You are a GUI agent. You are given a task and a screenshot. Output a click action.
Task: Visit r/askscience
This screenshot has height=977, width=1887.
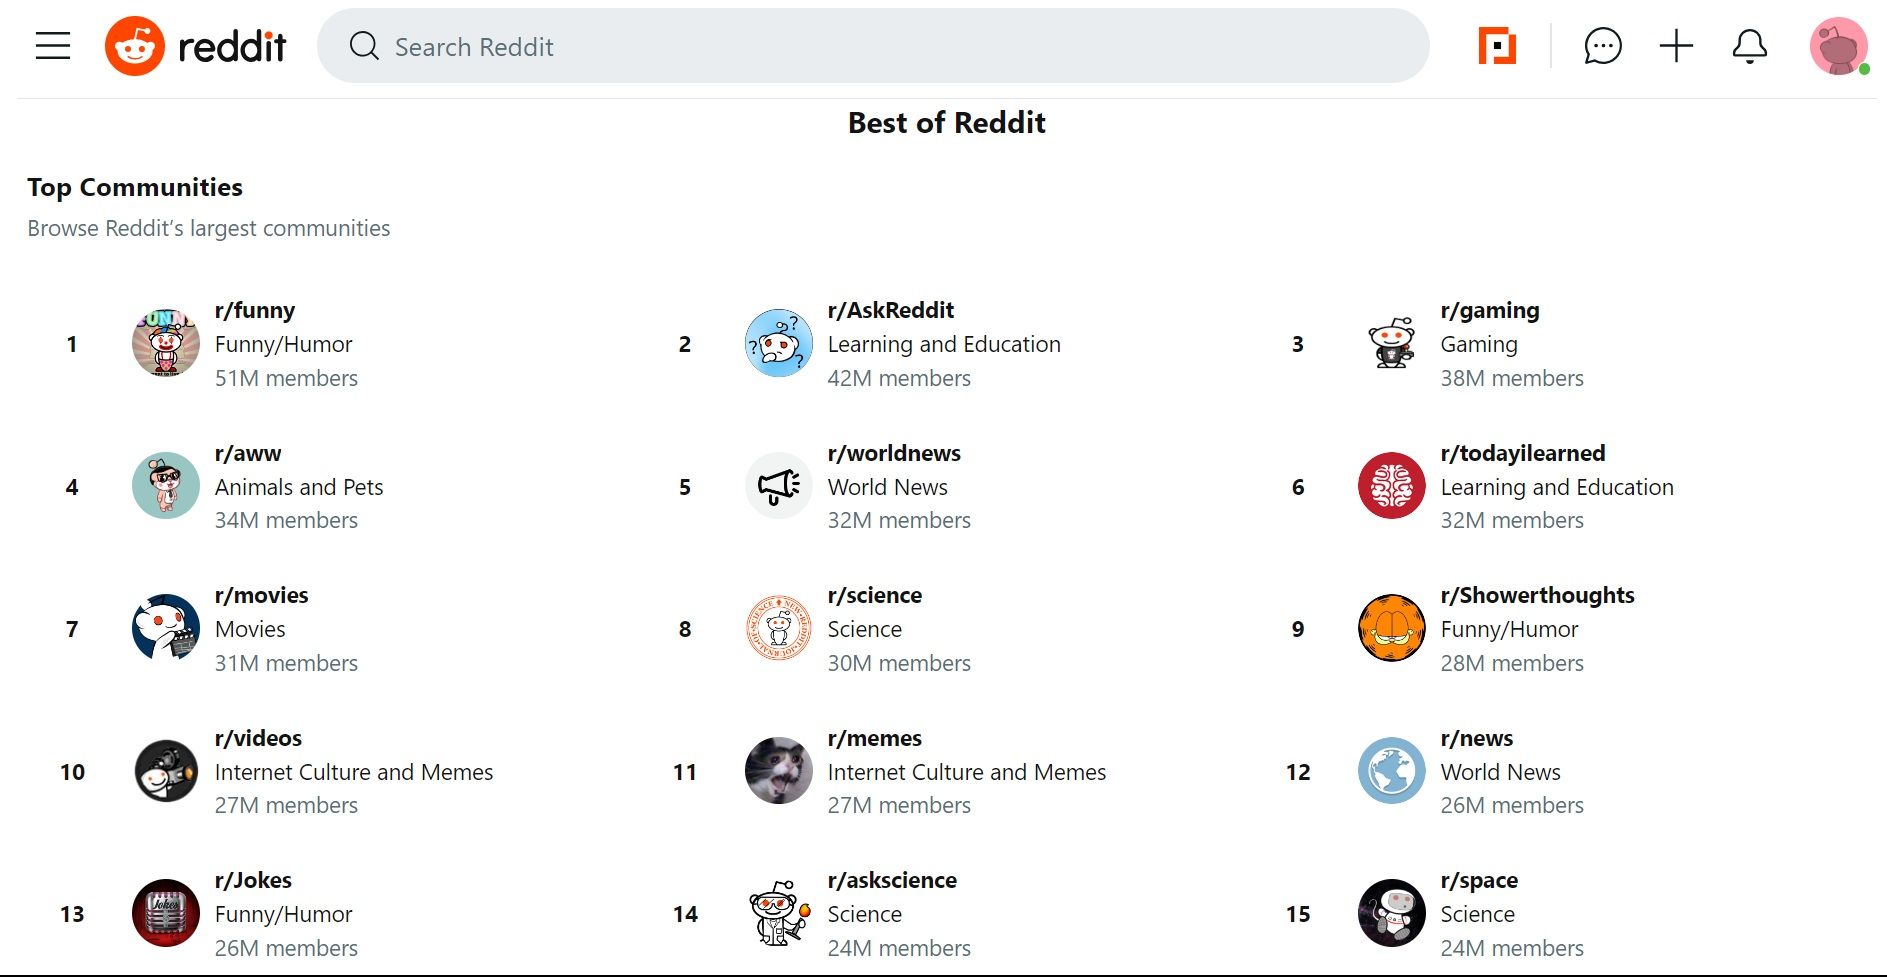(x=892, y=880)
